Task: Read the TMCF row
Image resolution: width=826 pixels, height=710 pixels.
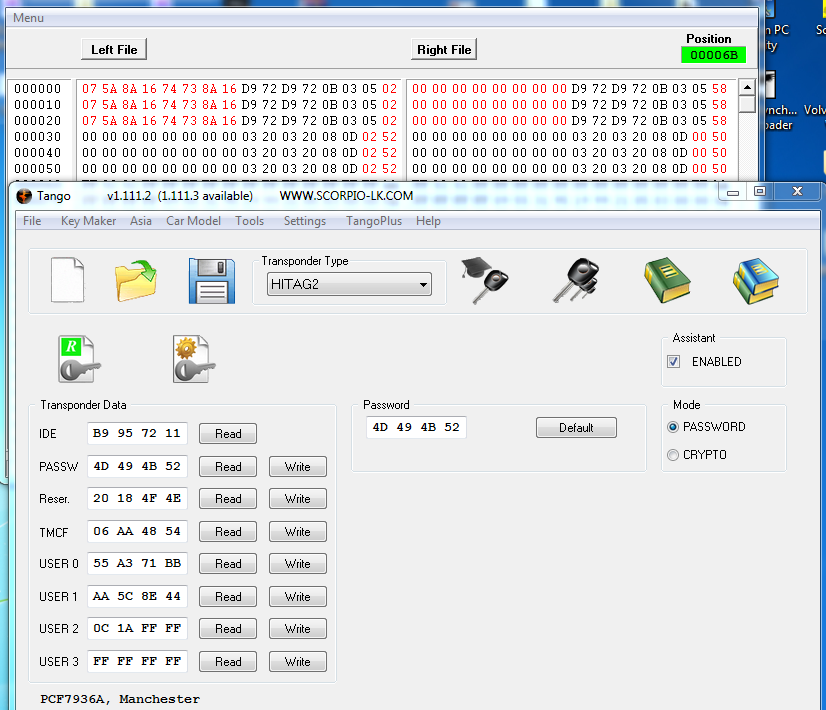Action: (228, 532)
